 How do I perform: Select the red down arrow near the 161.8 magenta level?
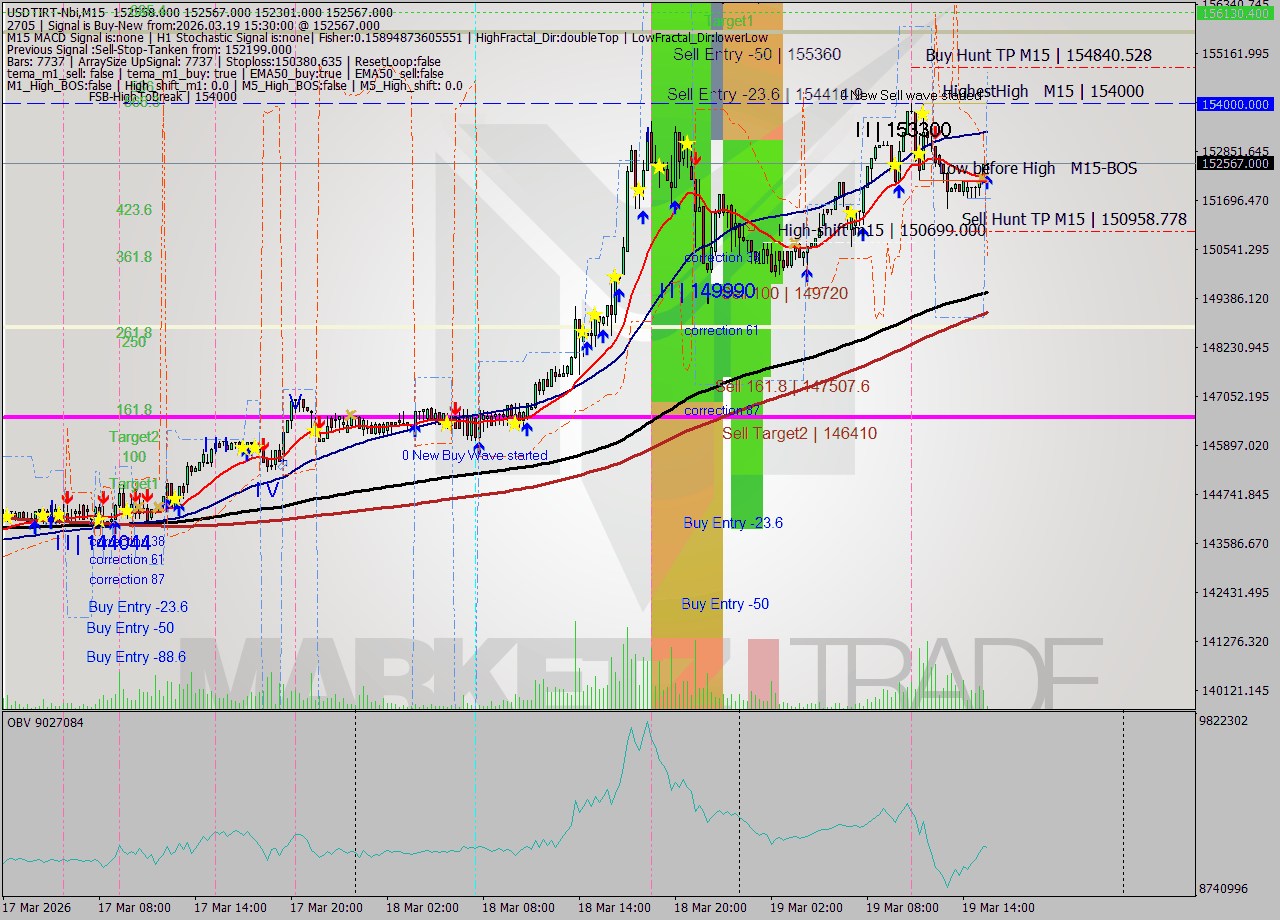pyautogui.click(x=455, y=409)
